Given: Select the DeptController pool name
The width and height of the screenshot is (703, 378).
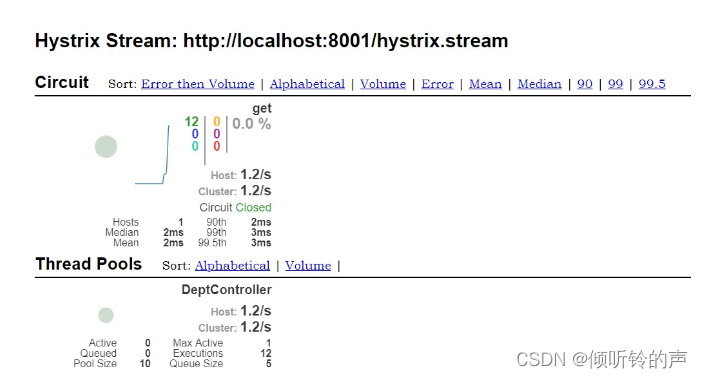Looking at the screenshot, I should click(226, 290).
